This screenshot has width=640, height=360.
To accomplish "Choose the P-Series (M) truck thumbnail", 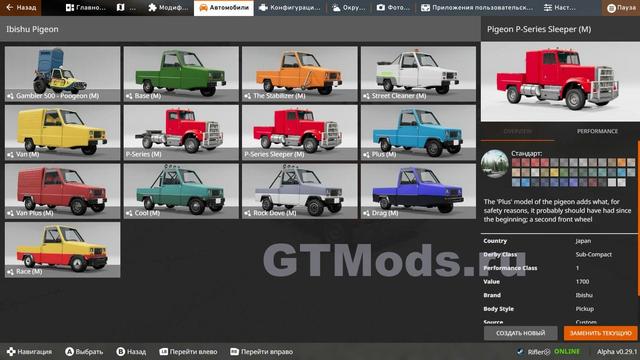I will [x=181, y=132].
